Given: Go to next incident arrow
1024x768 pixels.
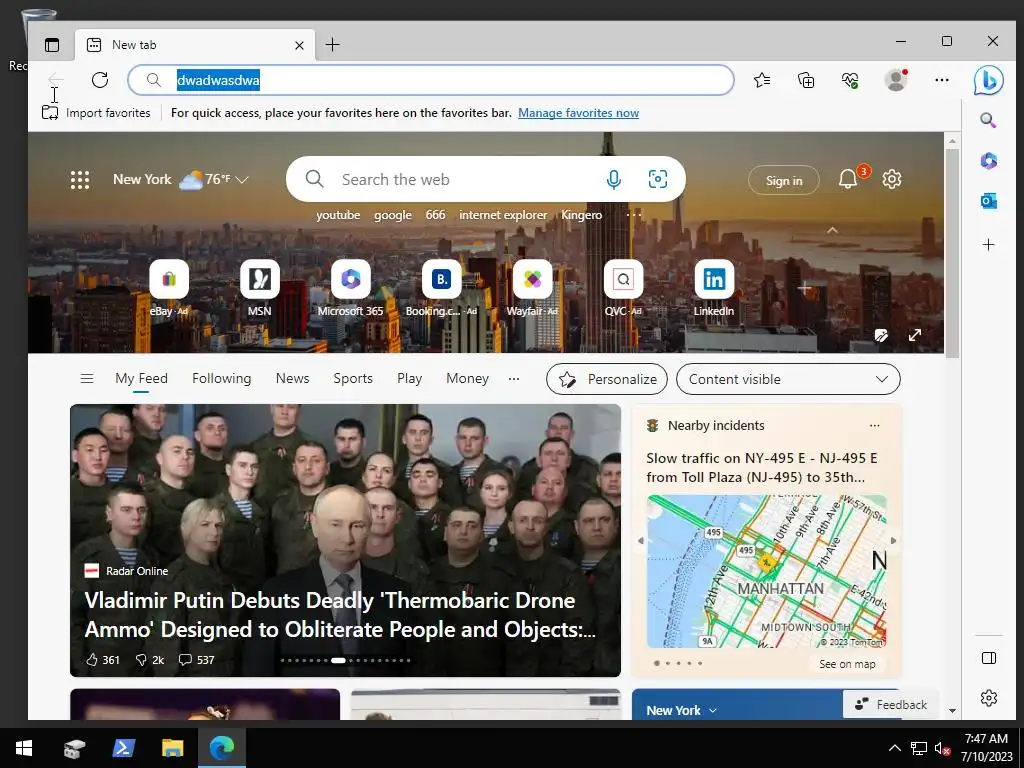Looking at the screenshot, I should coord(893,541).
